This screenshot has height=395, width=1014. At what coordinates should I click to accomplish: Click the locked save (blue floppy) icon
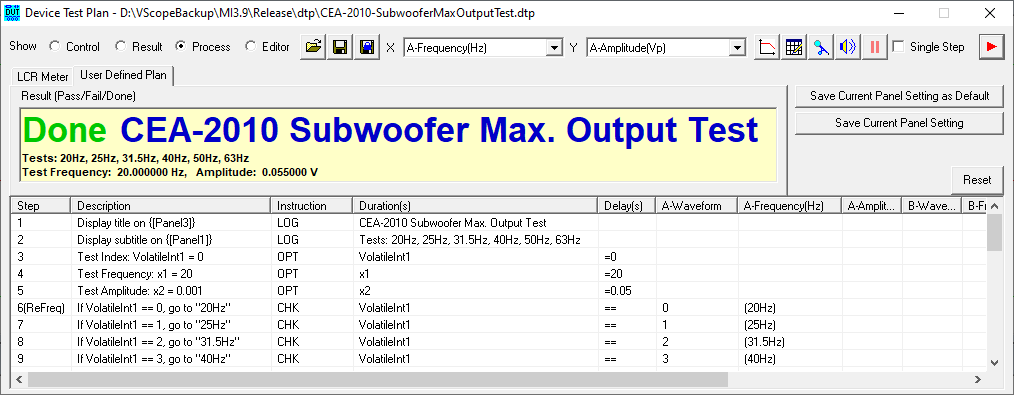(367, 47)
